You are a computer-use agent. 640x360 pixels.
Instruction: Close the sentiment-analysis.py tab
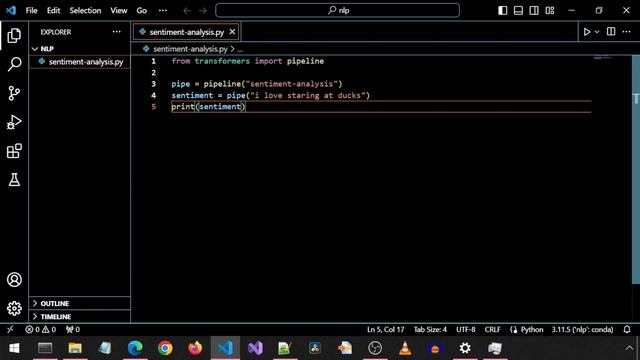(x=232, y=32)
